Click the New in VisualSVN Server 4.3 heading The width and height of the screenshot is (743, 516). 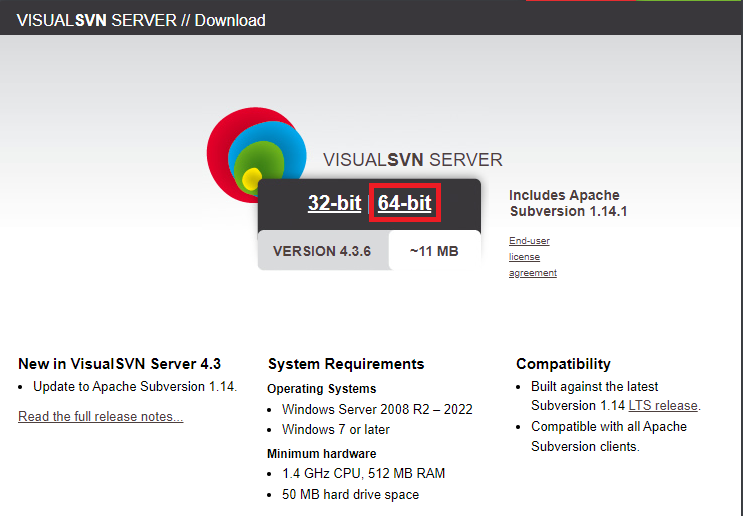[x=119, y=364]
